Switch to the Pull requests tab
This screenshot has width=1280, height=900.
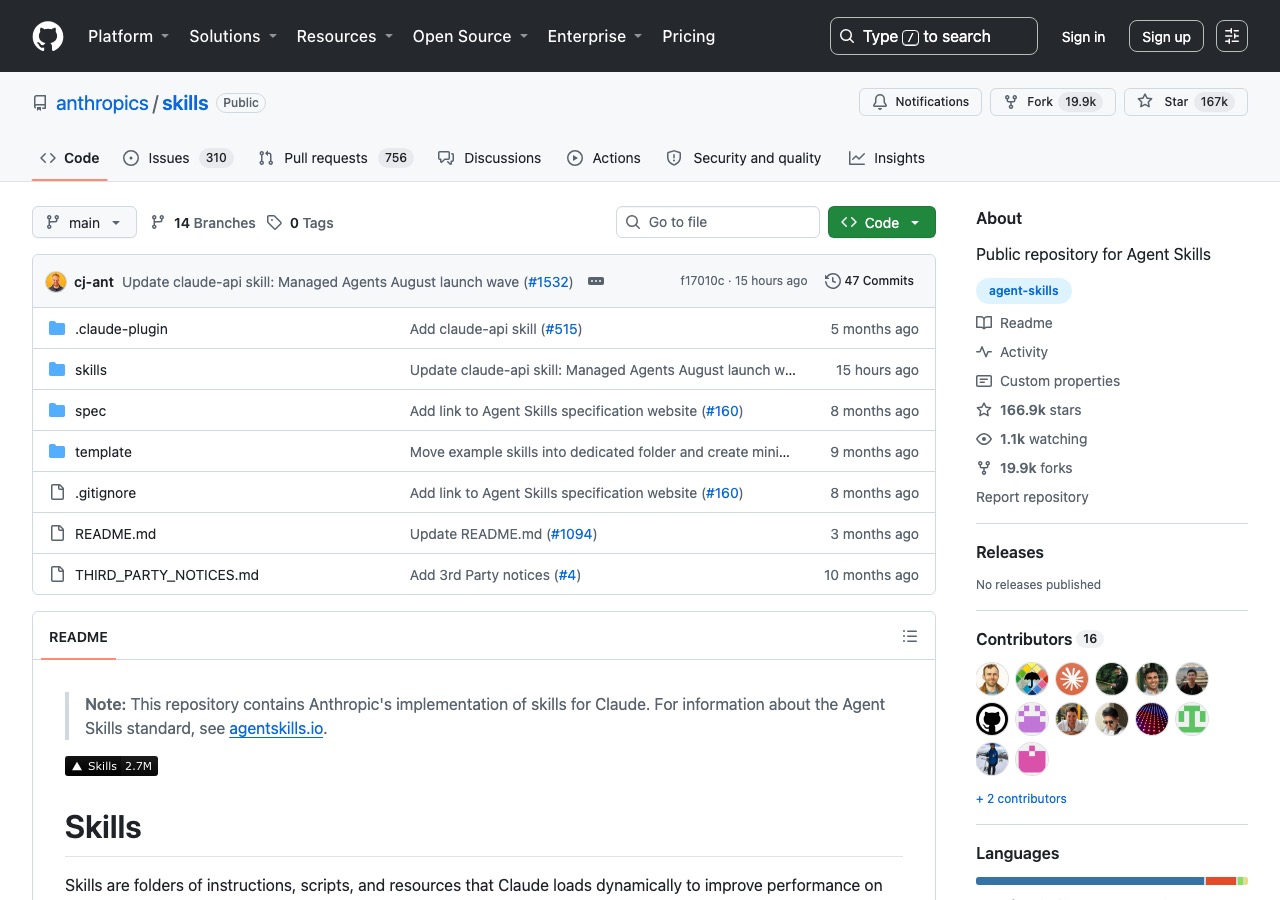coord(335,158)
